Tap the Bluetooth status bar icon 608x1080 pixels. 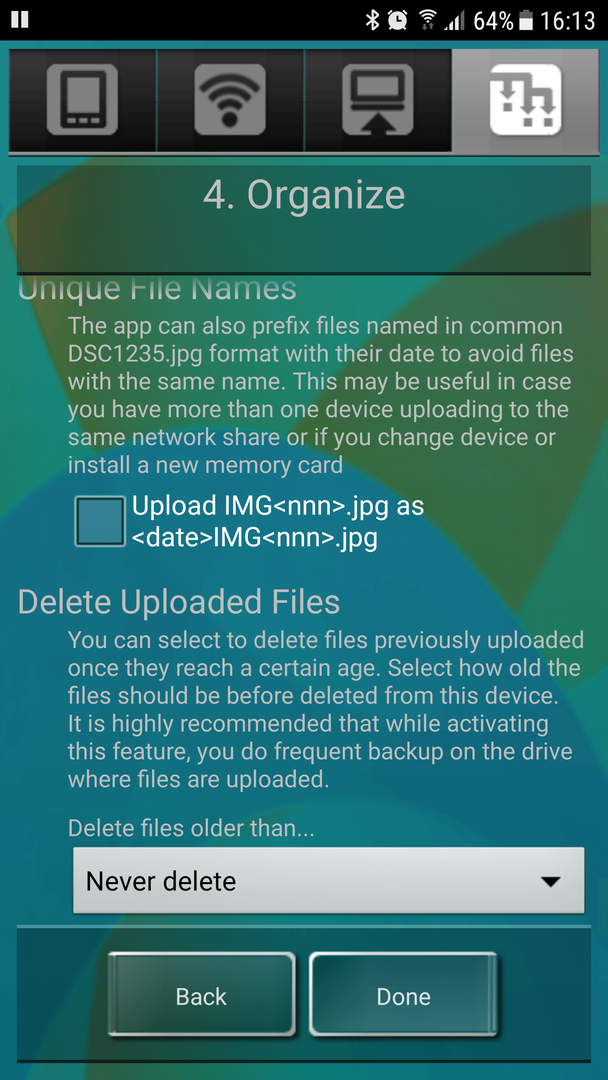373,20
